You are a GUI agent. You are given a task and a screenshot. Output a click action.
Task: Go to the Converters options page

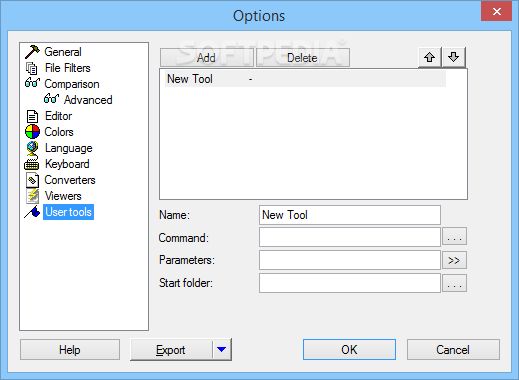point(70,180)
